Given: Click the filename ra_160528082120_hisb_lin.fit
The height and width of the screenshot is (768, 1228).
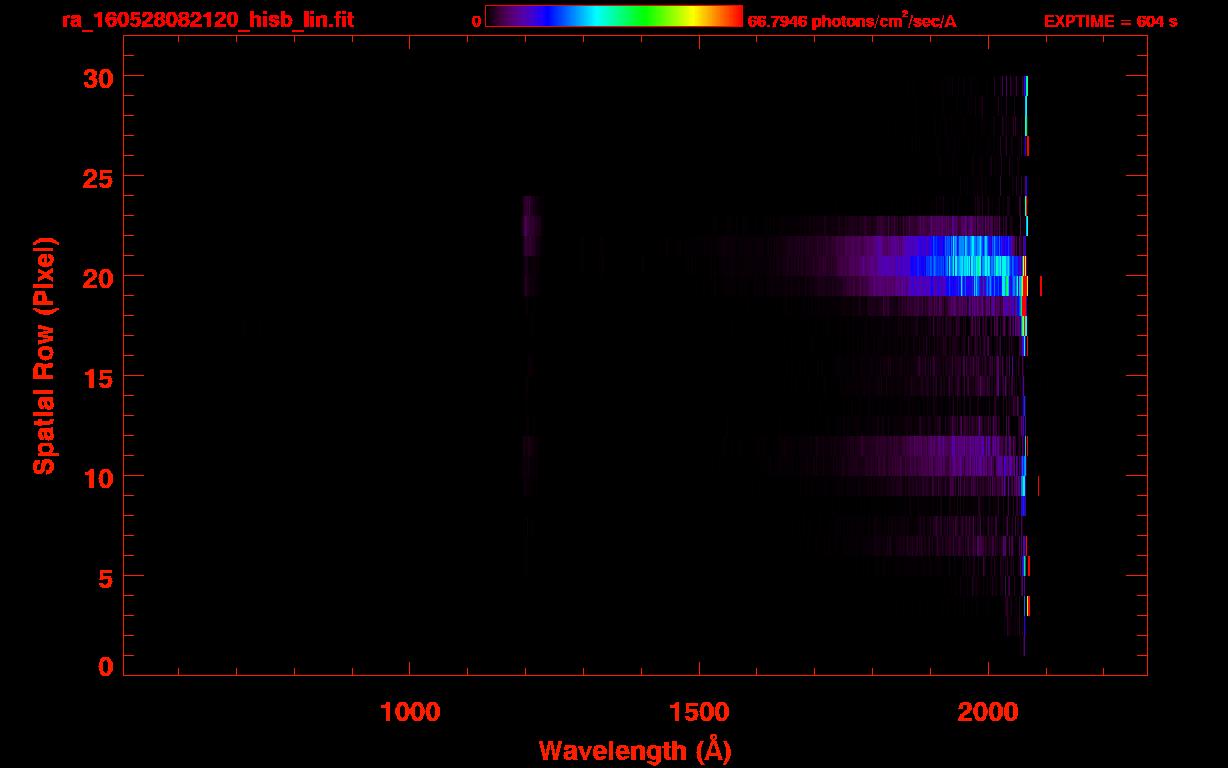Looking at the screenshot, I should click(x=207, y=20).
